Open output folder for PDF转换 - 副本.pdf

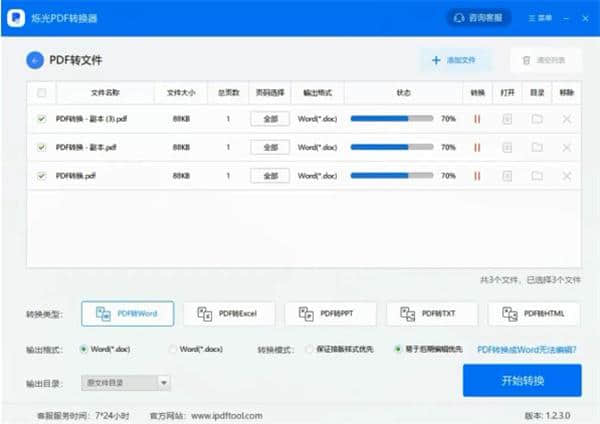pyautogui.click(x=537, y=147)
